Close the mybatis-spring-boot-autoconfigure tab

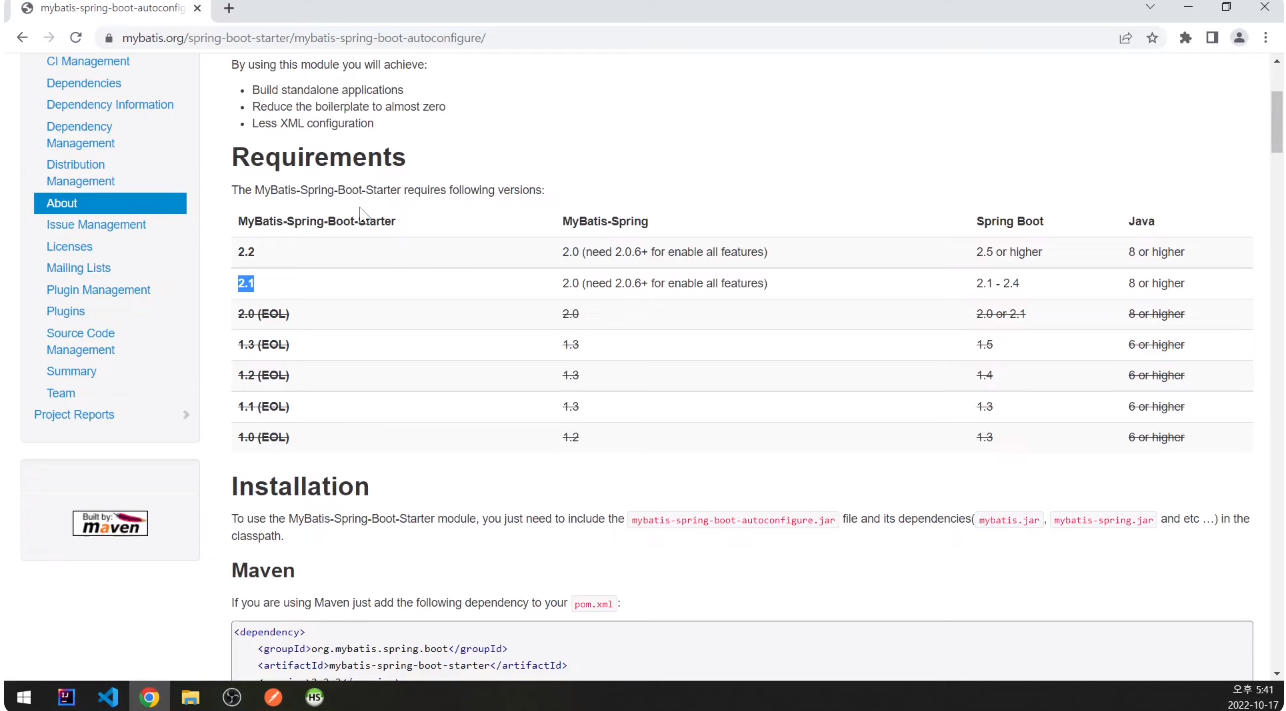(197, 8)
